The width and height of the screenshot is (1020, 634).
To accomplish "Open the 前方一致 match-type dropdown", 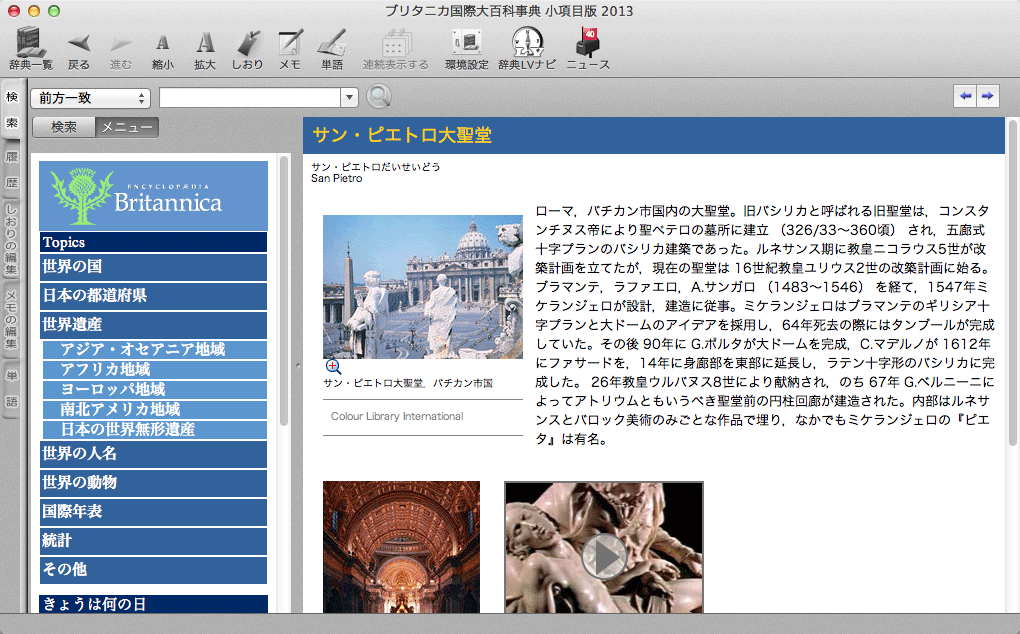I will [x=91, y=98].
